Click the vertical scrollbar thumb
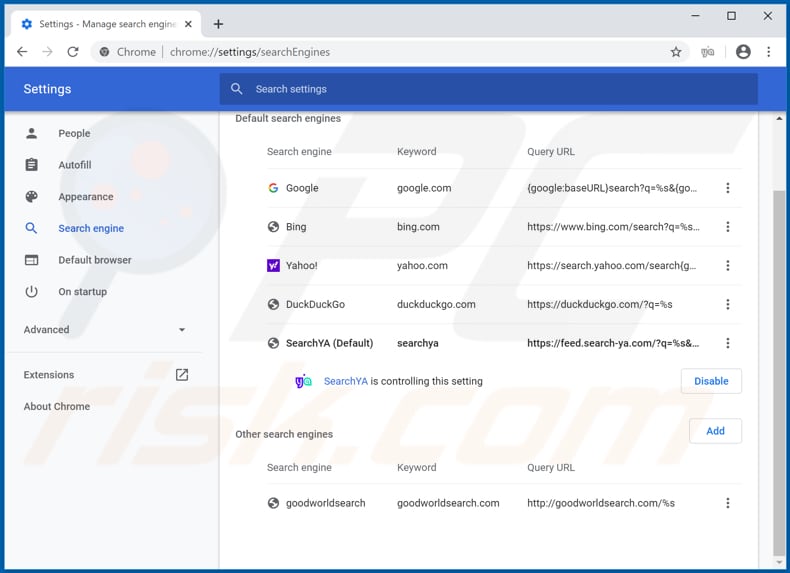The height and width of the screenshot is (573, 790). point(779,372)
